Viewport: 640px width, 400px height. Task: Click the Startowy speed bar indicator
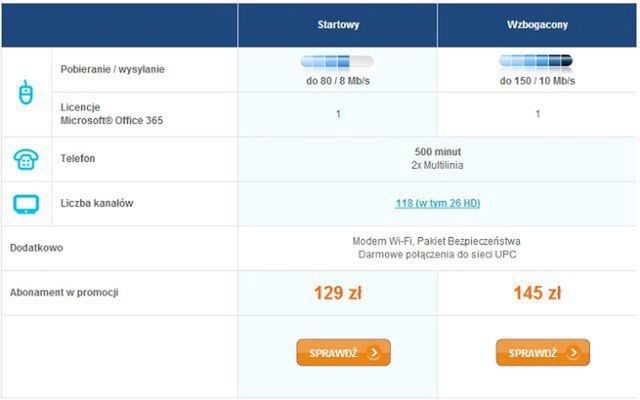point(338,62)
